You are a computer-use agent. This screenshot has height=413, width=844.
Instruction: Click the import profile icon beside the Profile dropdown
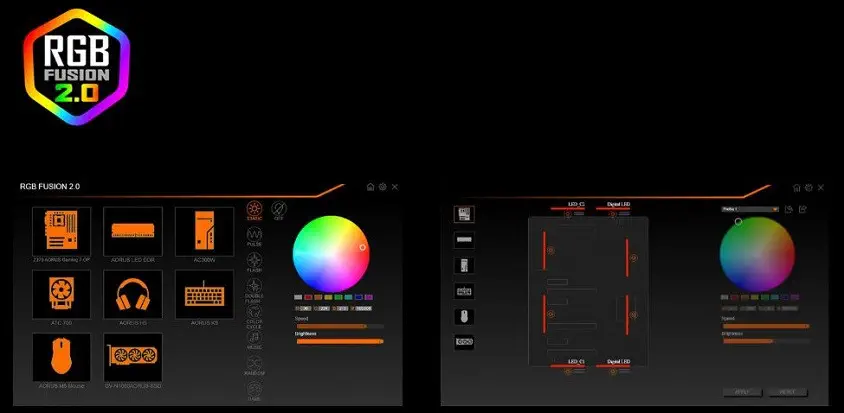pyautogui.click(x=789, y=209)
